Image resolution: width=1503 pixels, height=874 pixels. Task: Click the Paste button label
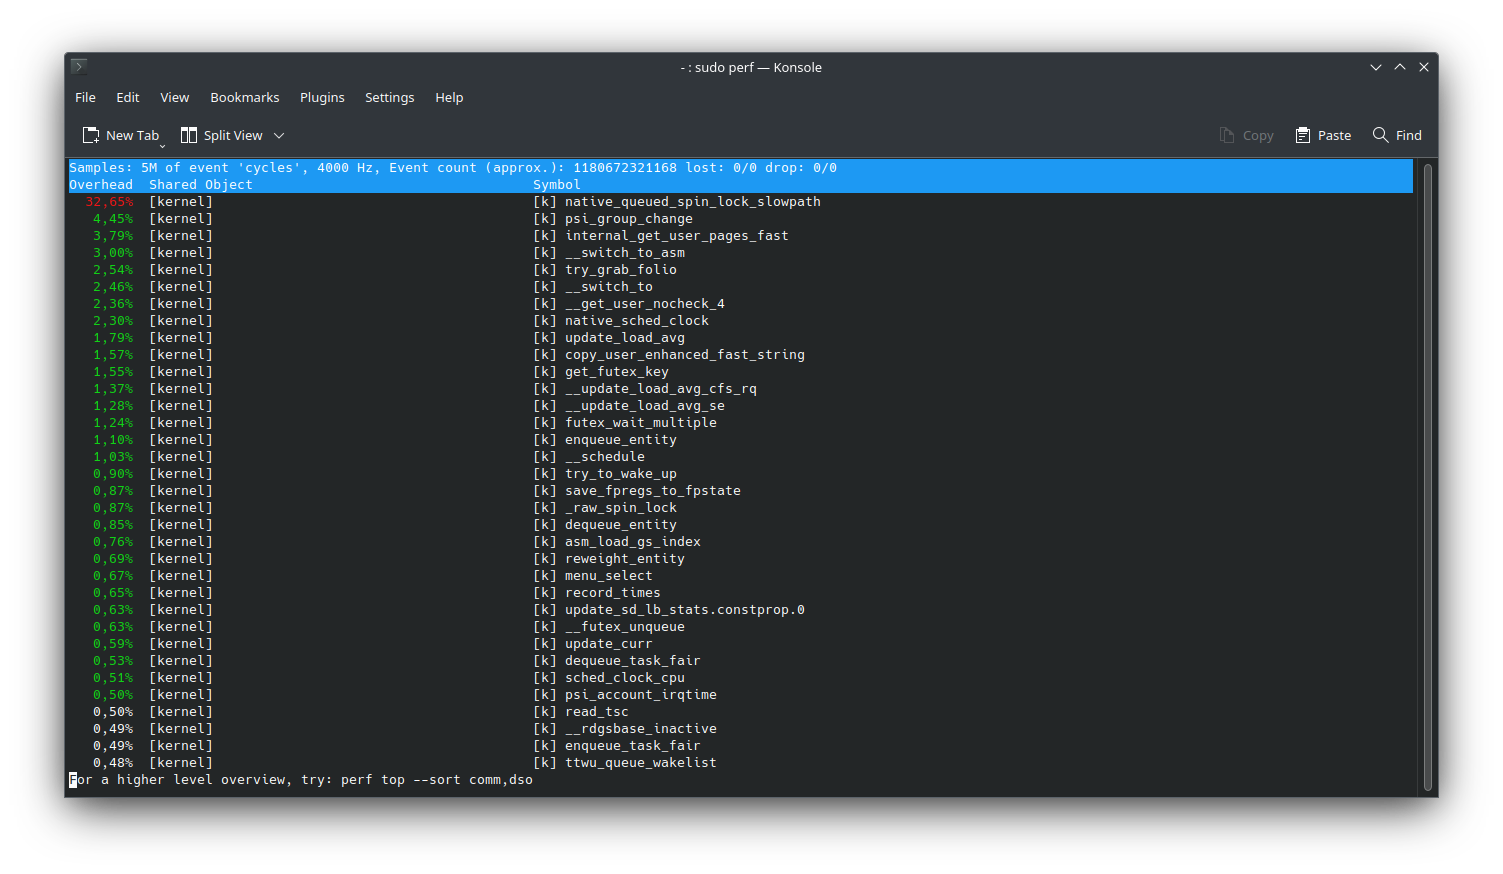tap(1334, 134)
